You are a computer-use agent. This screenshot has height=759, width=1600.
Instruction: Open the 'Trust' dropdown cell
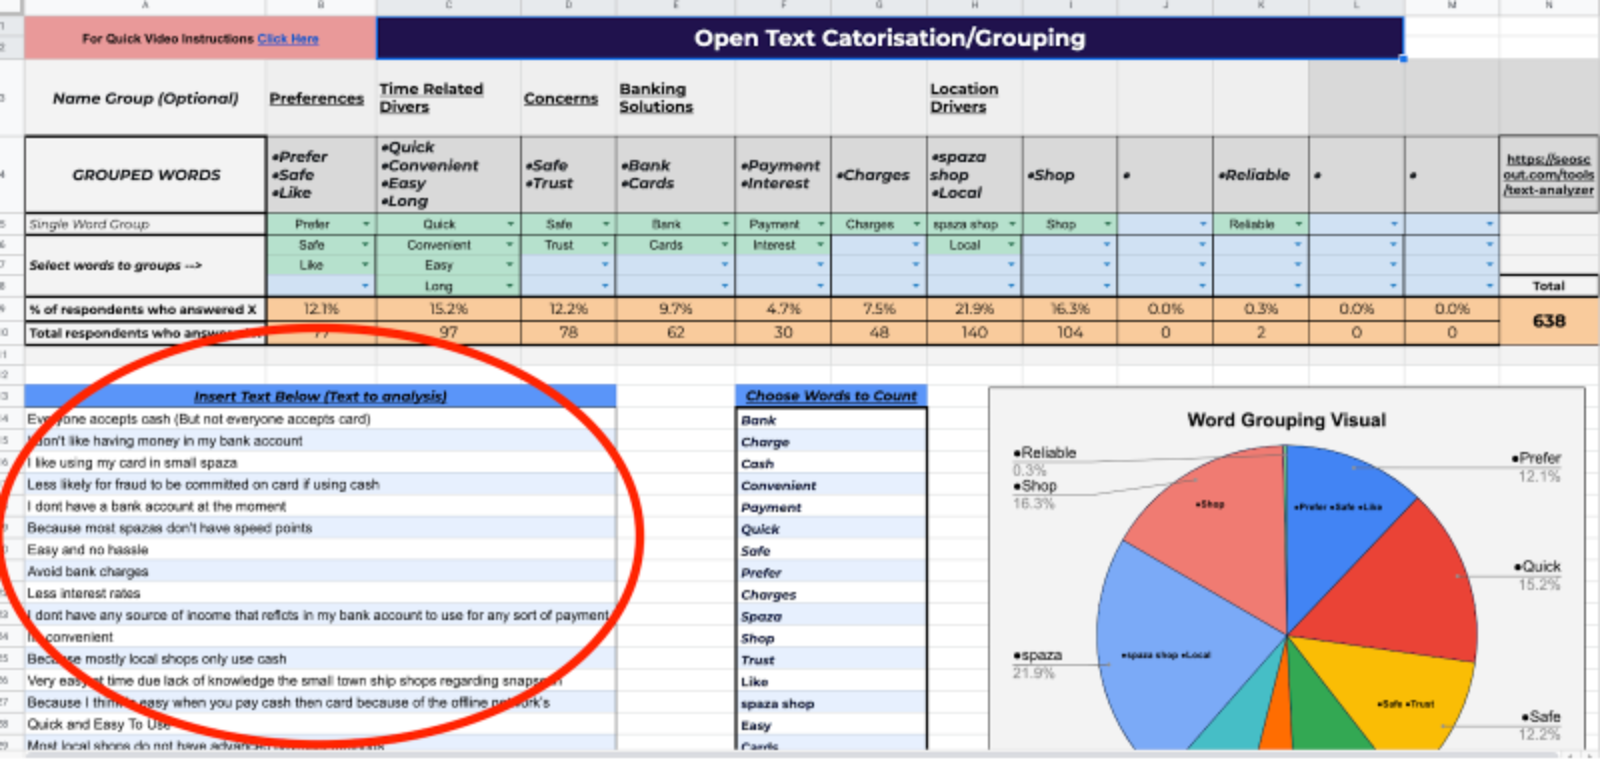click(568, 245)
